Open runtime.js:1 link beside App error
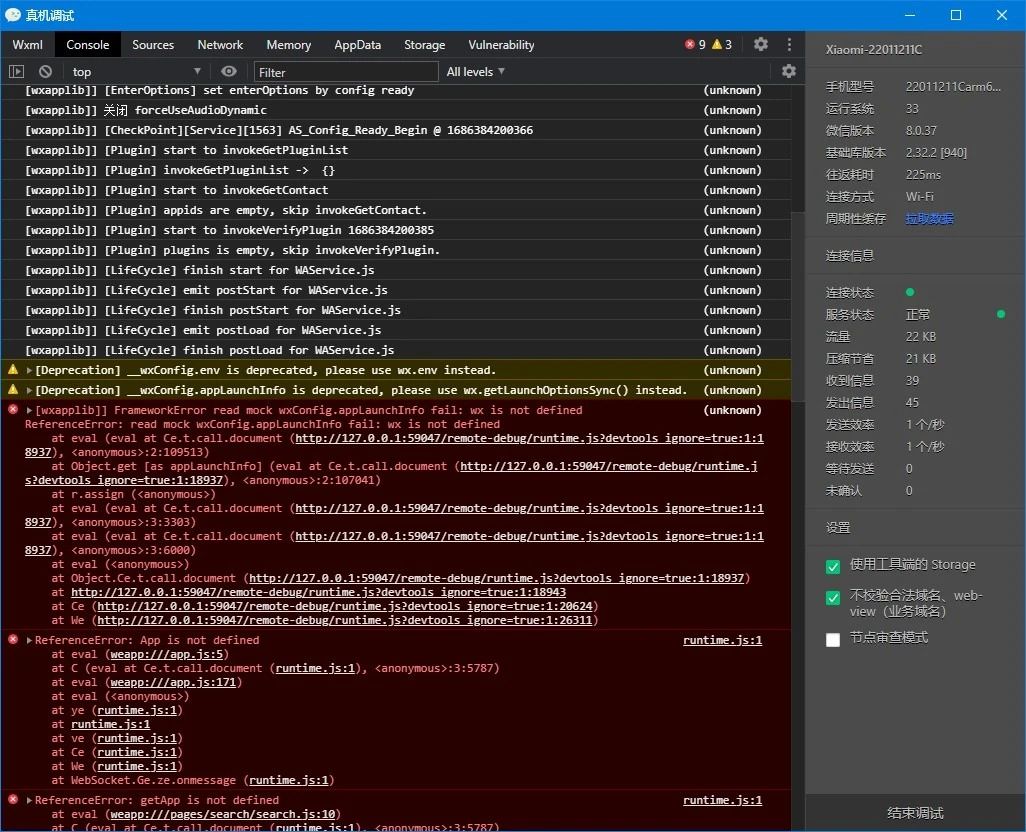This screenshot has height=832, width=1026. pyautogui.click(x=722, y=640)
